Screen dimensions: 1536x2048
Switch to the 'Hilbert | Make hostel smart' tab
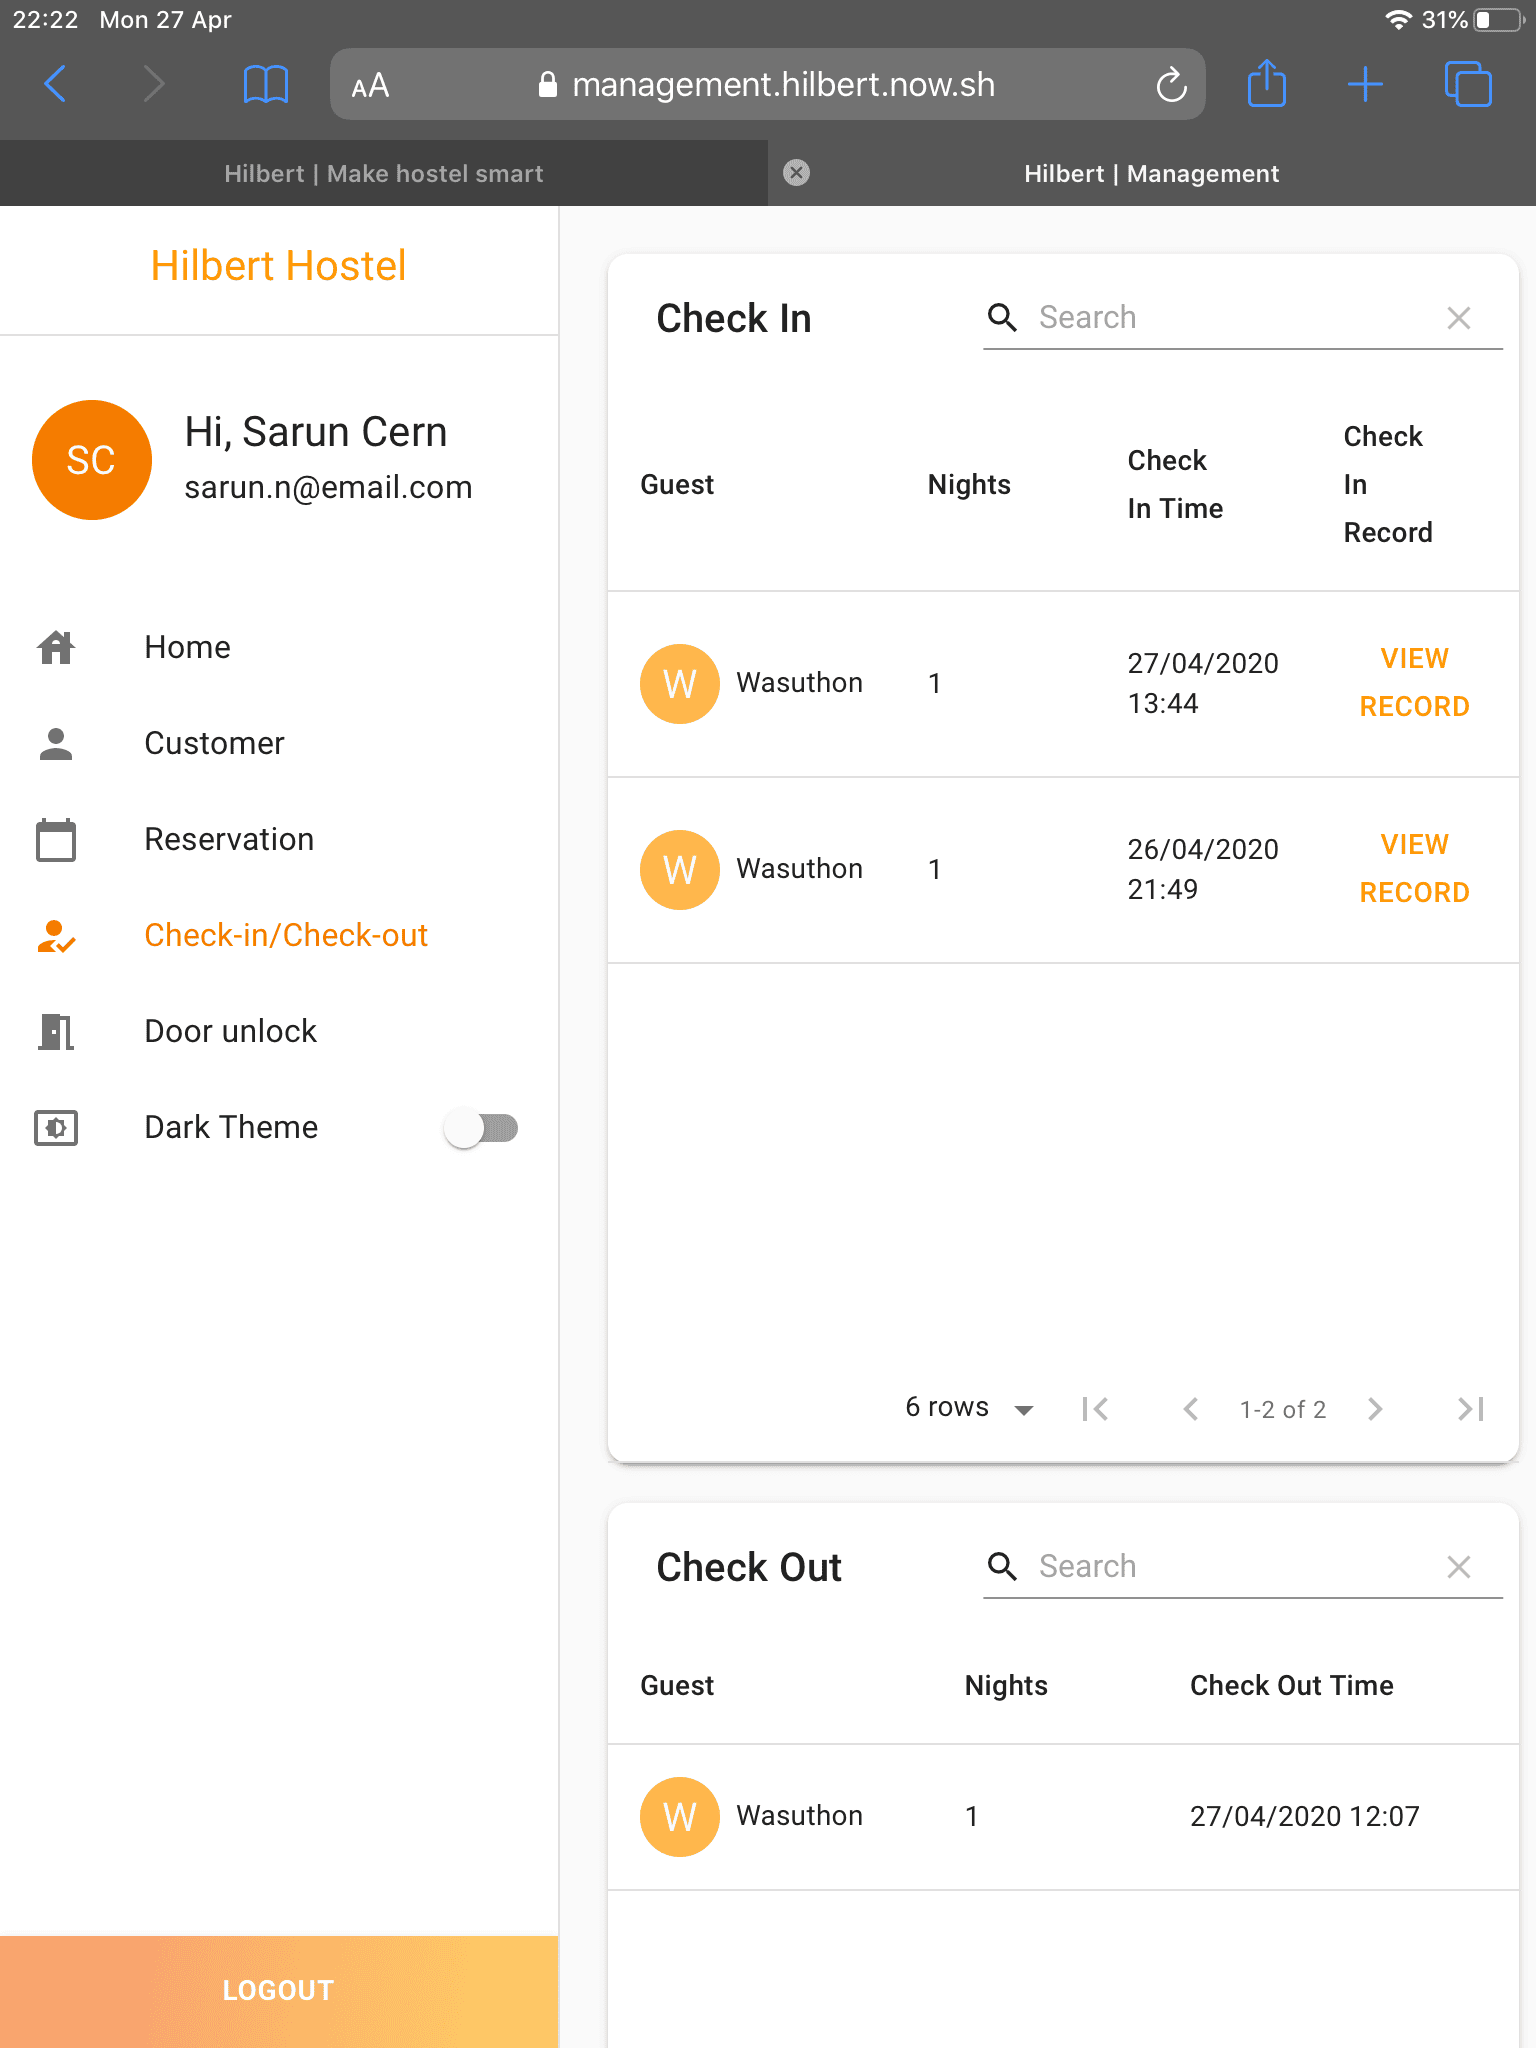tap(384, 173)
